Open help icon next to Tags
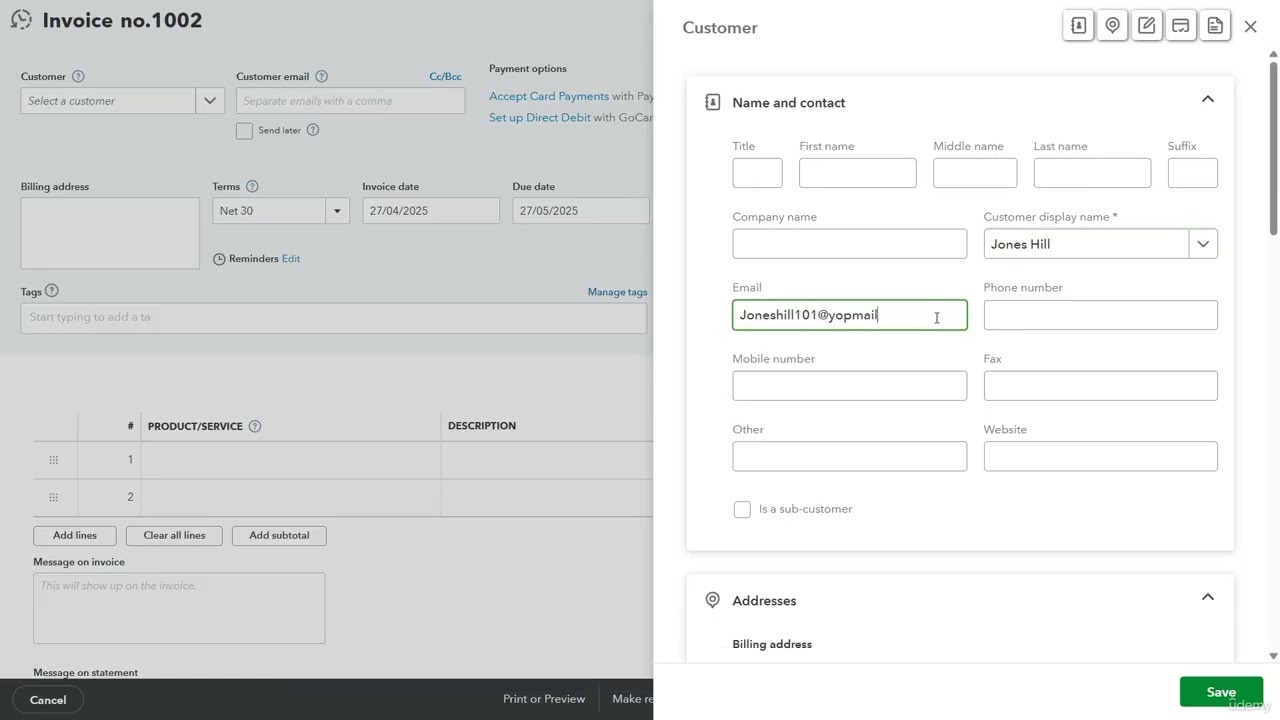The image size is (1280, 720). pos(52,291)
